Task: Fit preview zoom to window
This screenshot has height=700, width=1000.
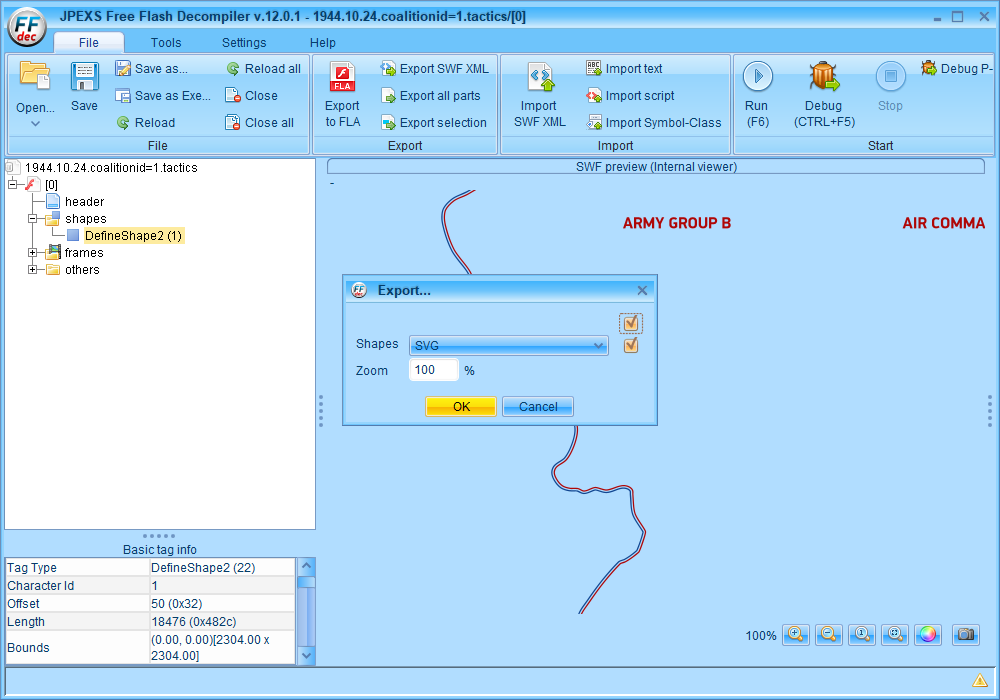Action: pyautogui.click(x=895, y=634)
